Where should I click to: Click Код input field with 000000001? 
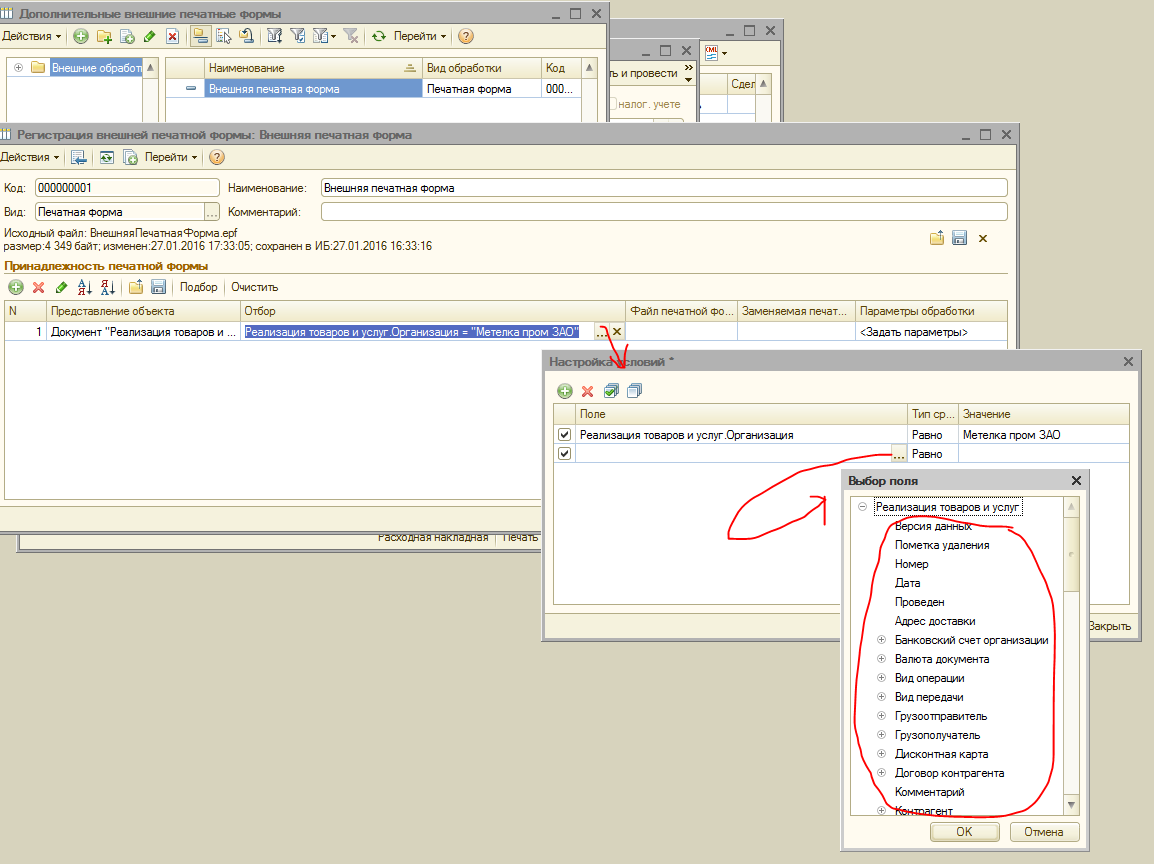pos(127,188)
